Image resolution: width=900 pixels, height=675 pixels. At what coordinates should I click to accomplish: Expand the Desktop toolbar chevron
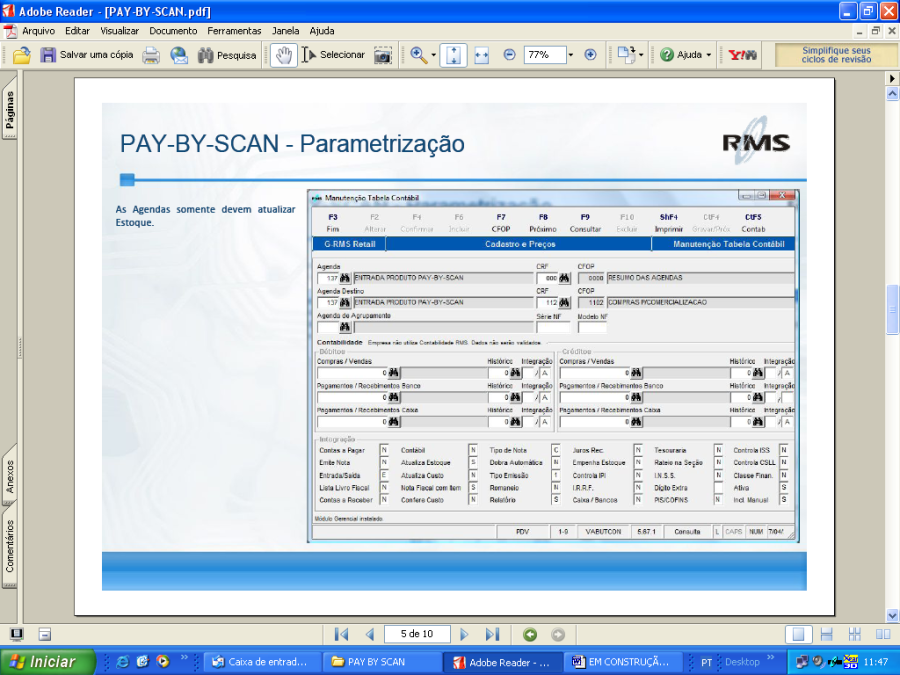(771, 658)
